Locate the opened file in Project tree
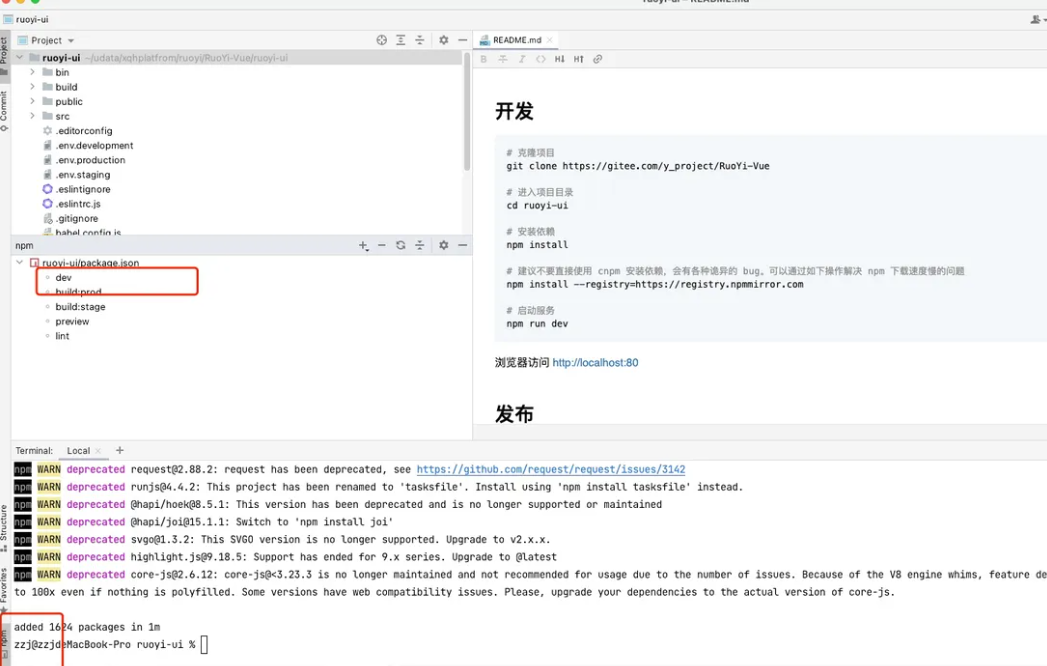The height and width of the screenshot is (666, 1047). click(381, 40)
